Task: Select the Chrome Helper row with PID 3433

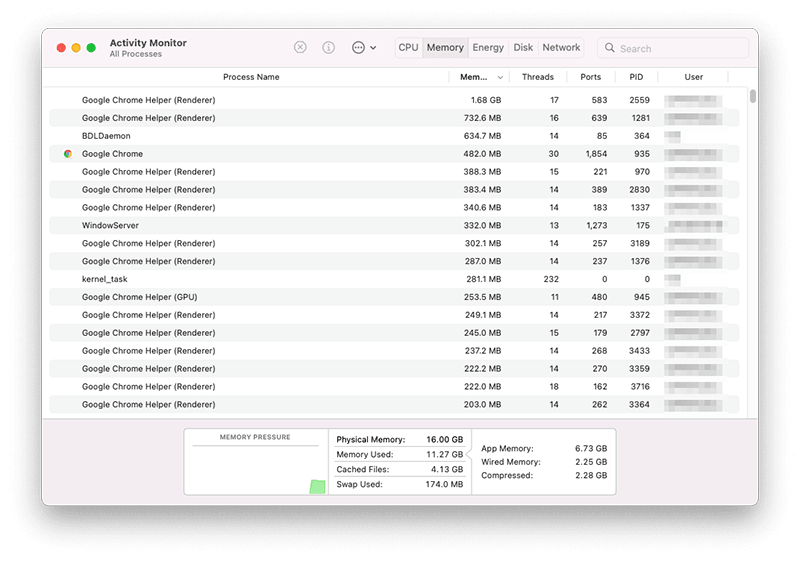Action: click(394, 351)
